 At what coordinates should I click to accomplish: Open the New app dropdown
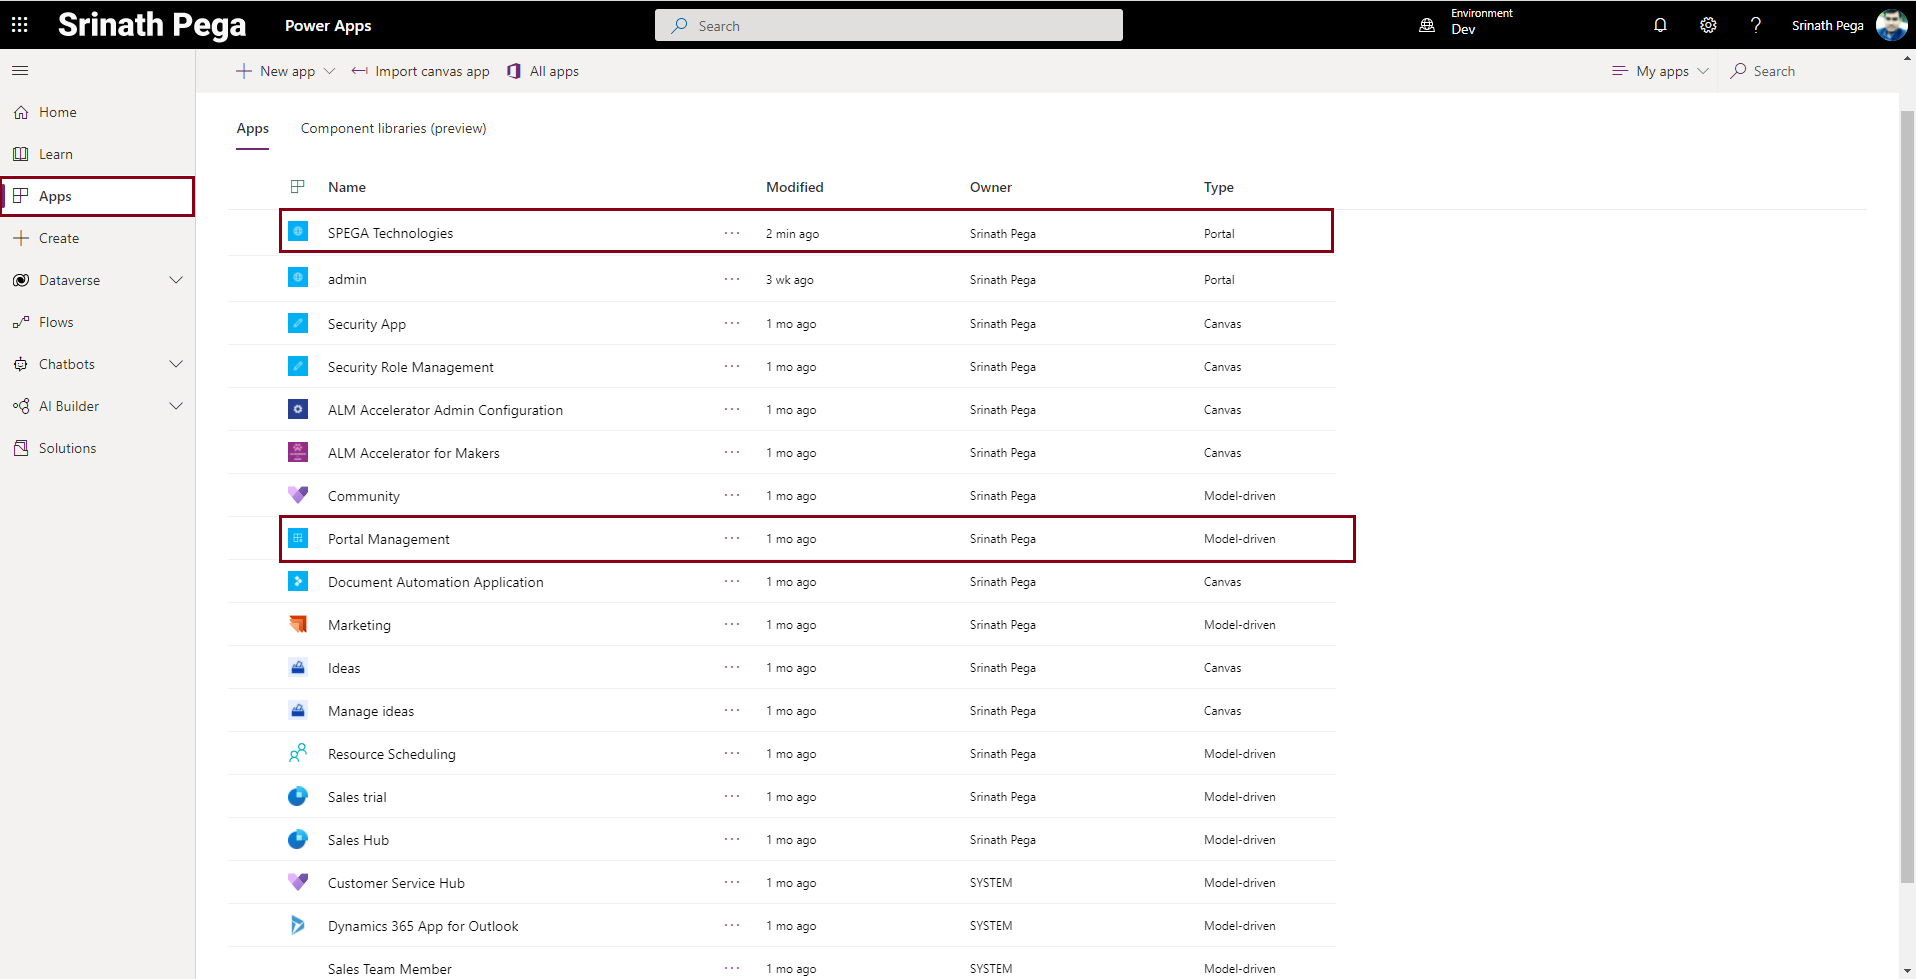[x=329, y=71]
